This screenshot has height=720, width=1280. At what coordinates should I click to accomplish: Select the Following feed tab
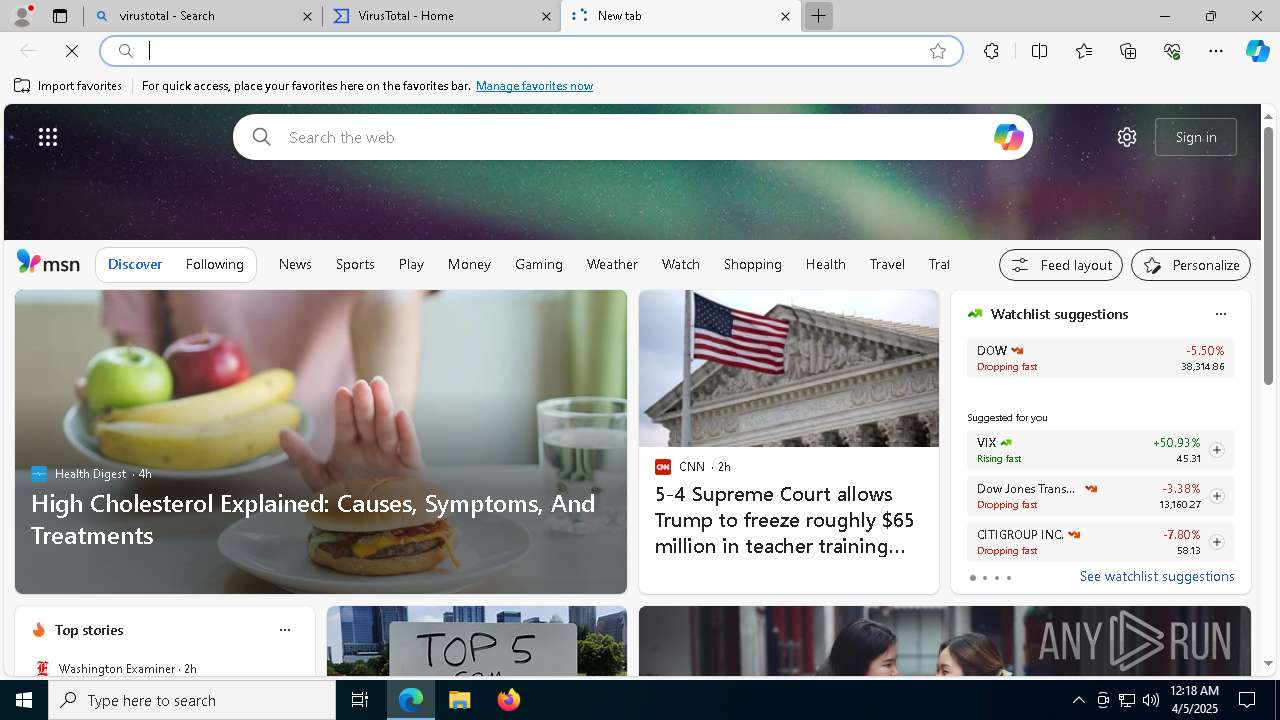[x=214, y=264]
